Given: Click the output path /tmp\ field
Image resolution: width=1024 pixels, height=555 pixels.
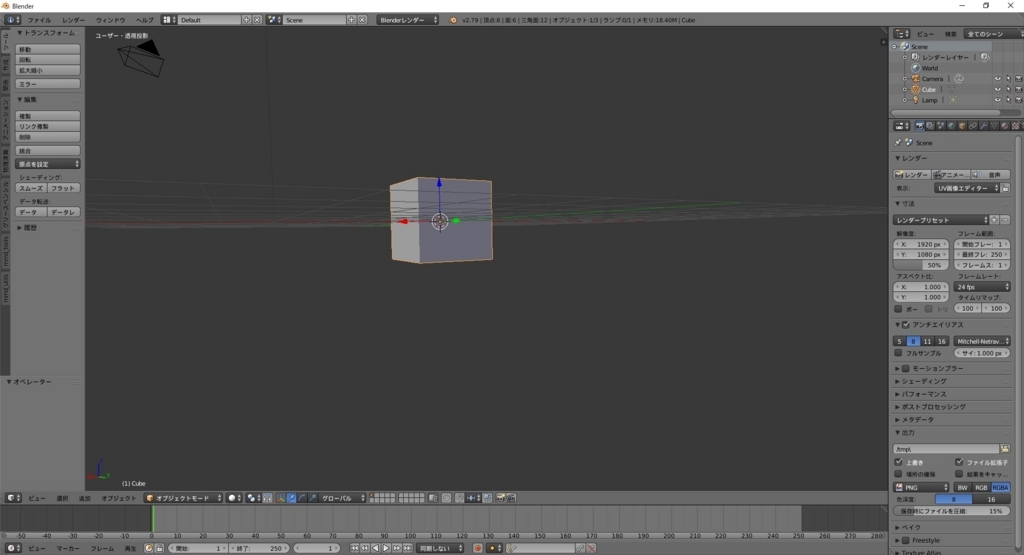Looking at the screenshot, I should click(946, 449).
